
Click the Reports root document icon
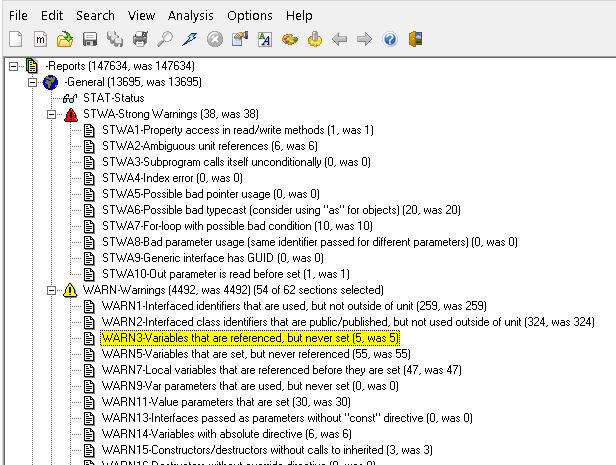pos(31,66)
